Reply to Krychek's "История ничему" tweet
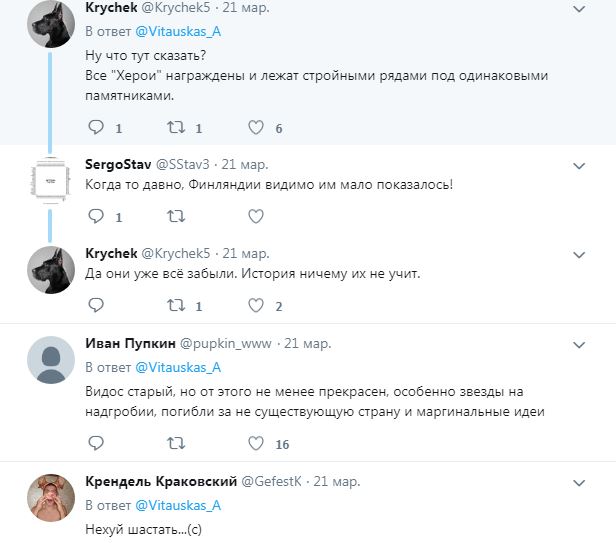The width and height of the screenshot is (616, 543). (96, 305)
